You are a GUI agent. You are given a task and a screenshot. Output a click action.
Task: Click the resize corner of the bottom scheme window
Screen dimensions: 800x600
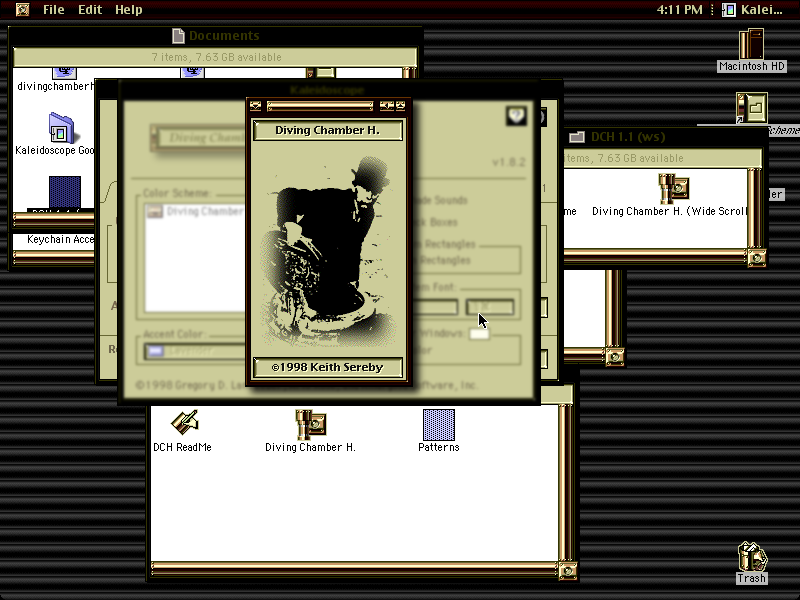[567, 570]
